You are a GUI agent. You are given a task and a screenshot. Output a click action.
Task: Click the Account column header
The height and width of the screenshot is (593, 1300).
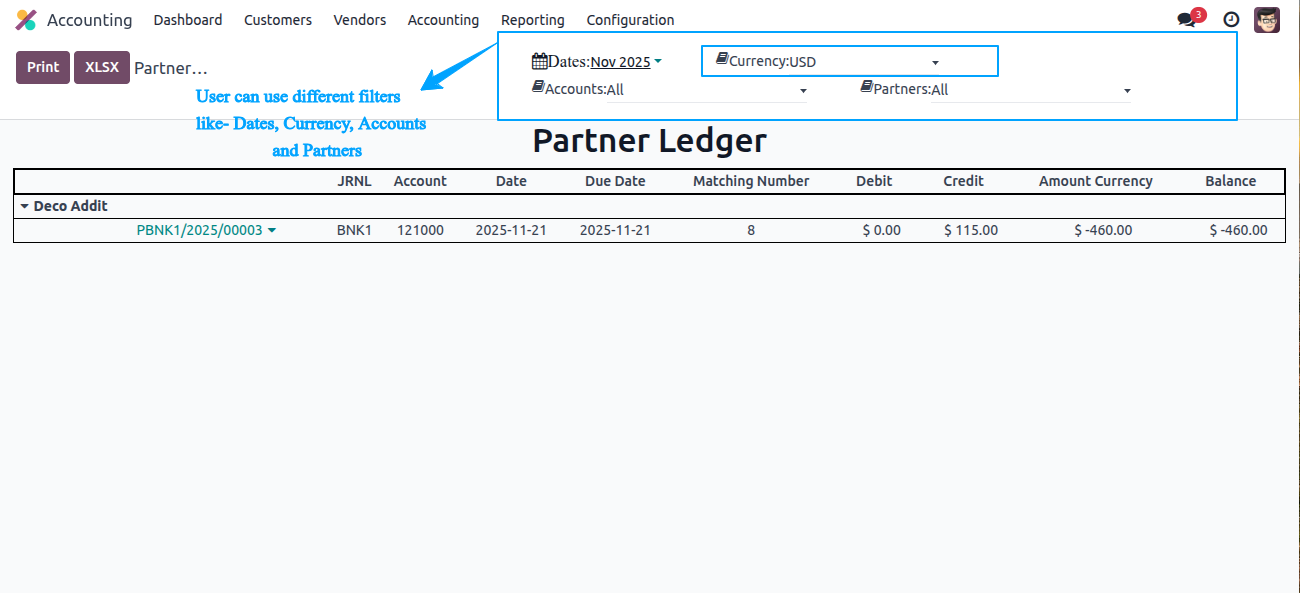click(420, 181)
